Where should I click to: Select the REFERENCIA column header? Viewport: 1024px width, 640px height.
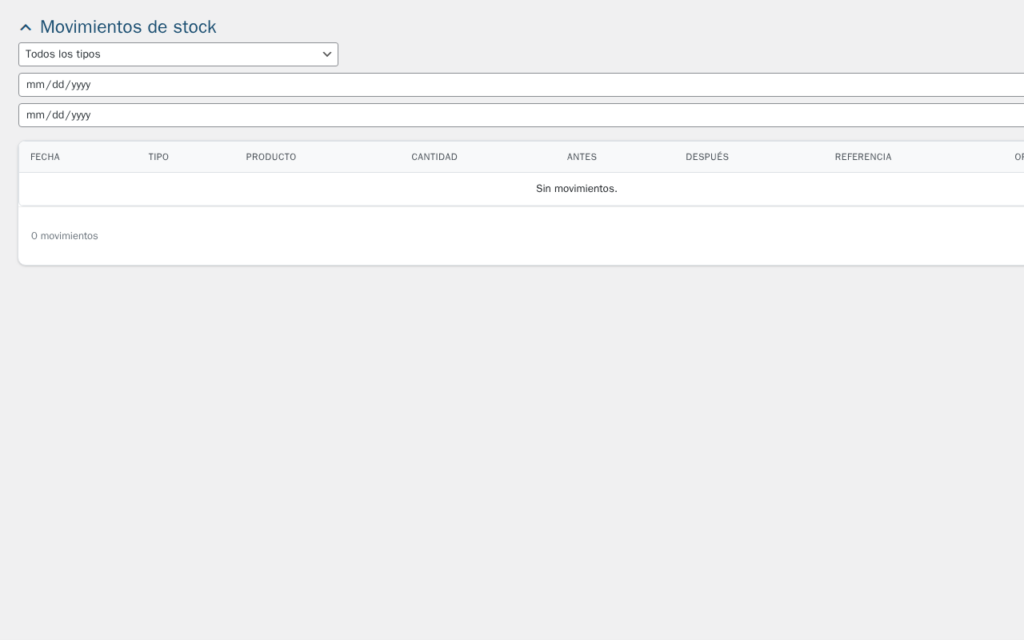862,157
